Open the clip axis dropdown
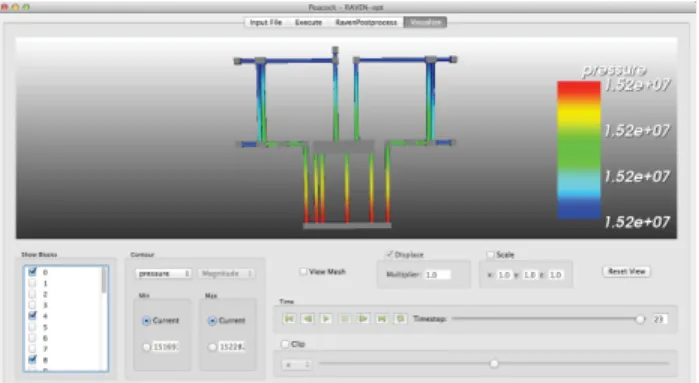 [x=296, y=365]
